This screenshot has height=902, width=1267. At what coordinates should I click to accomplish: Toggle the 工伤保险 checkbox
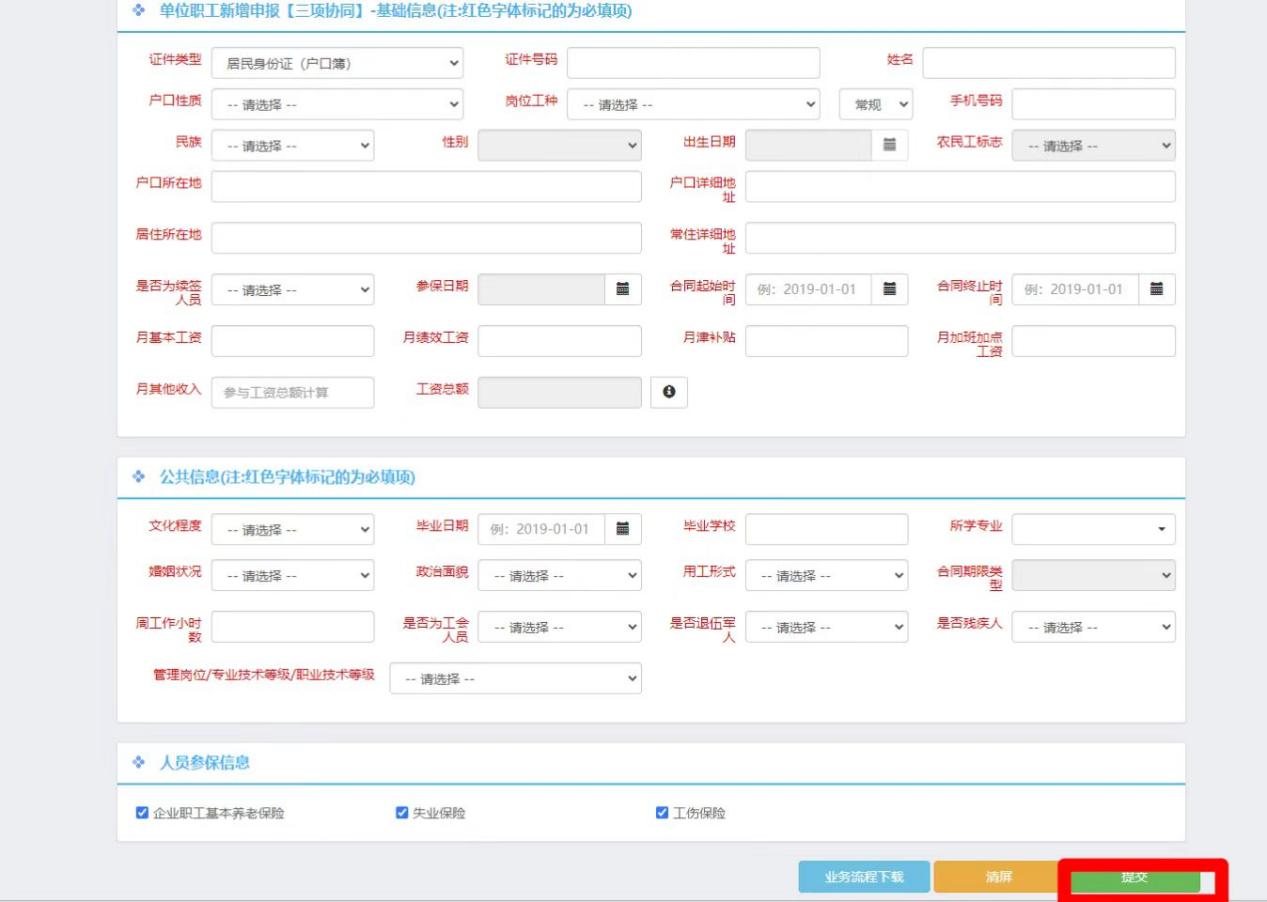click(x=662, y=813)
